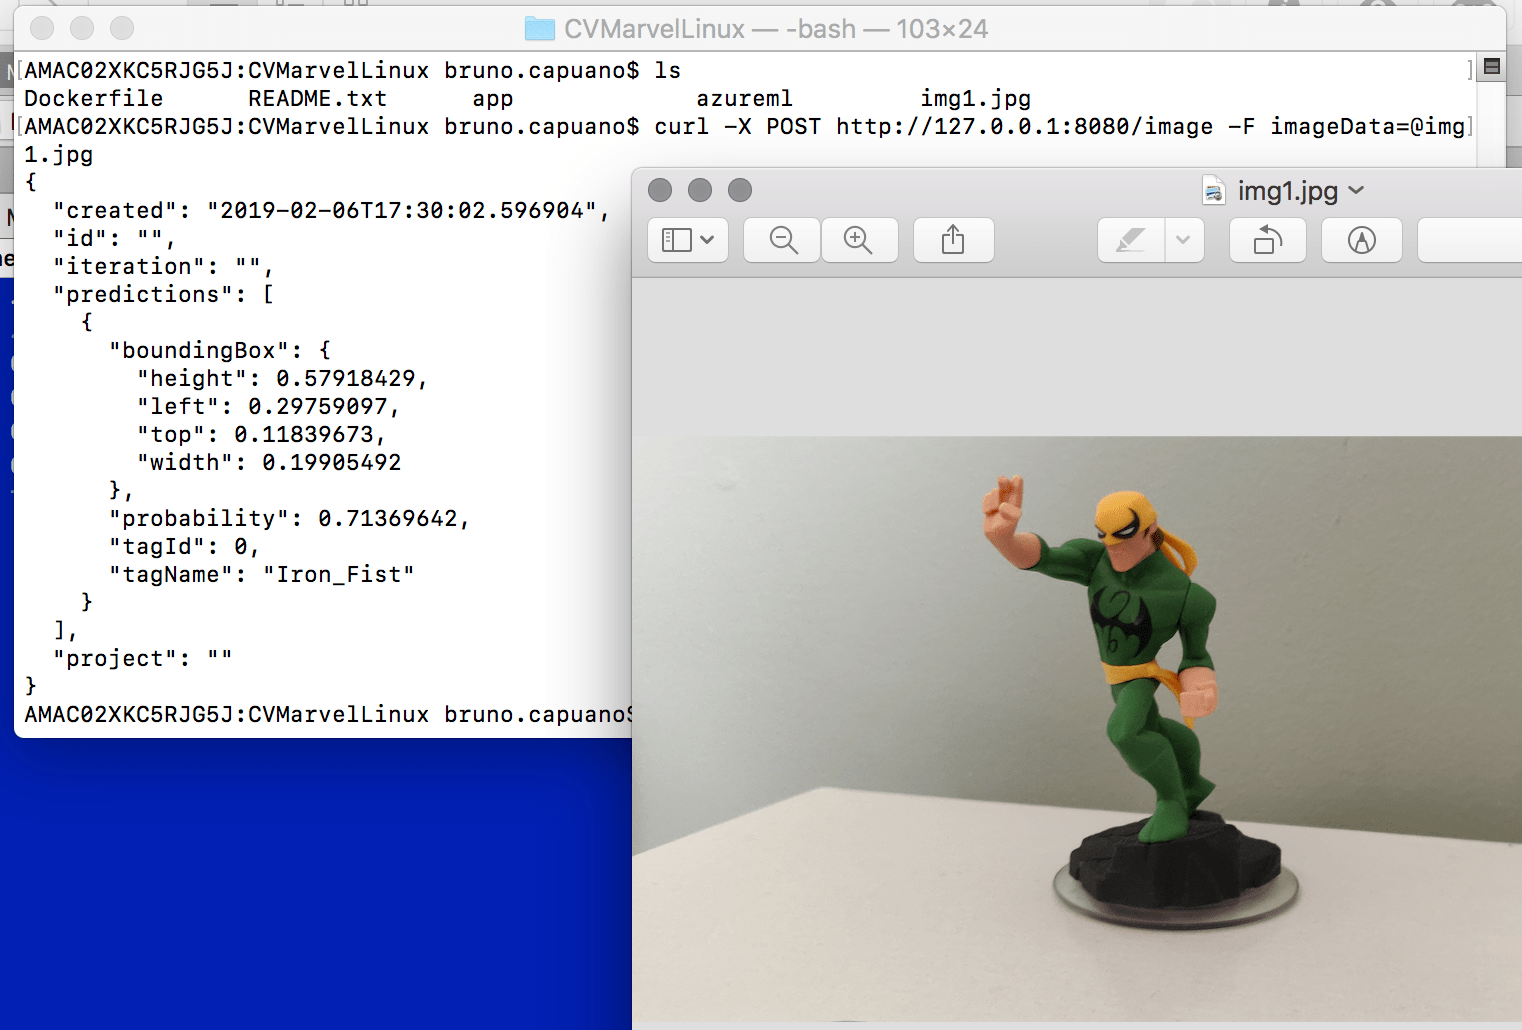
Task: Open the Markup toolbar with the pen icon
Action: pyautogui.click(x=1361, y=240)
